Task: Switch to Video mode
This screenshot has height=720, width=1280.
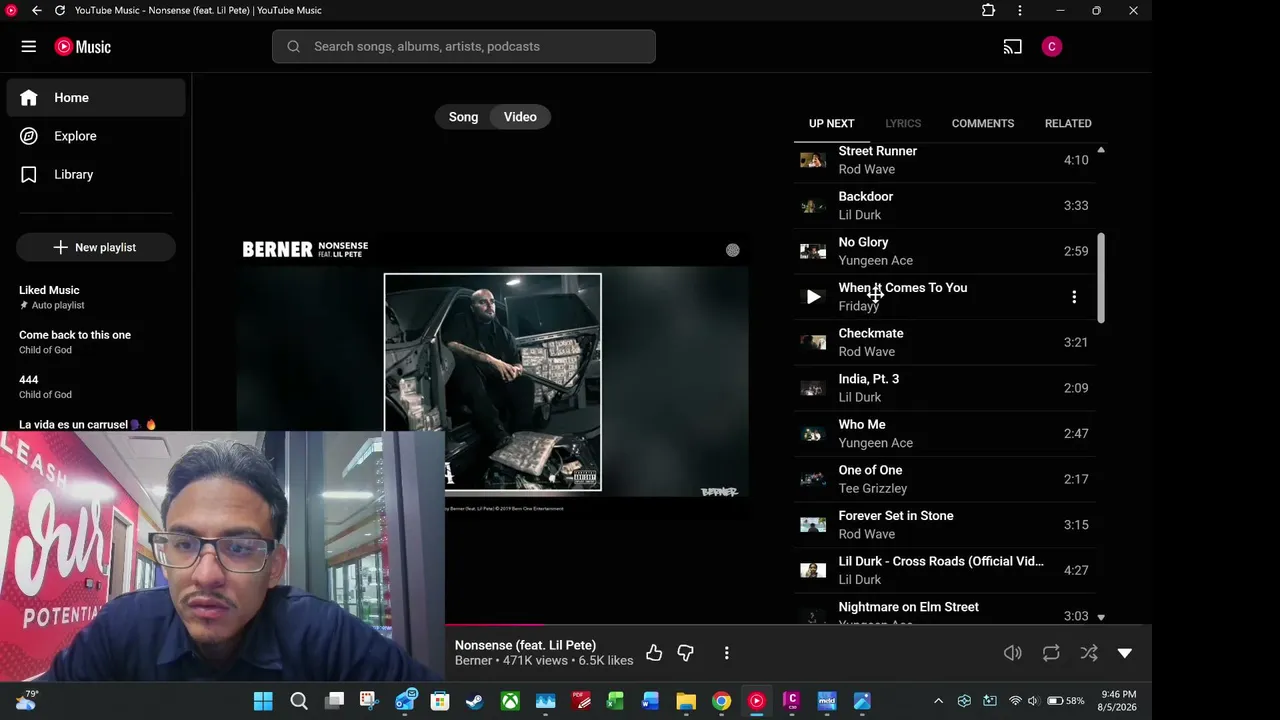Action: 520,117
